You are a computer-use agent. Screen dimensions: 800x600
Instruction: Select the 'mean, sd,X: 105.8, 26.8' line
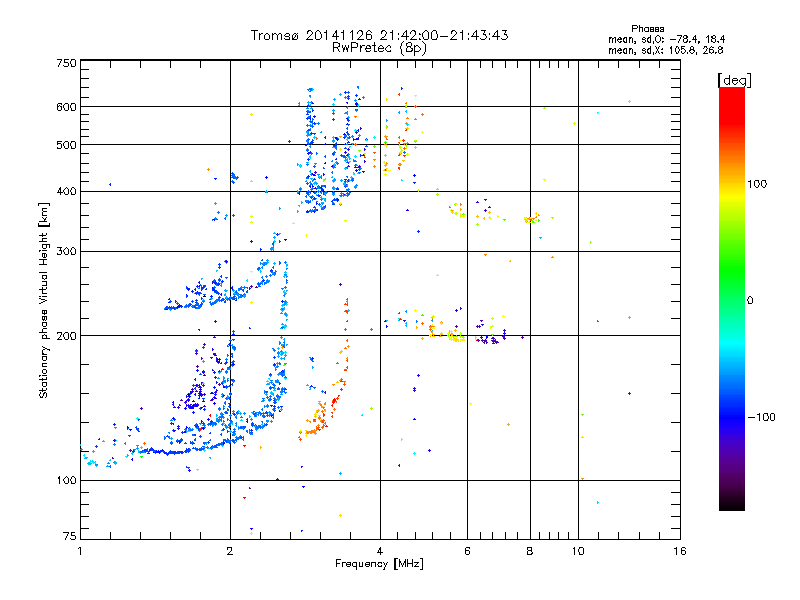(x=665, y=50)
